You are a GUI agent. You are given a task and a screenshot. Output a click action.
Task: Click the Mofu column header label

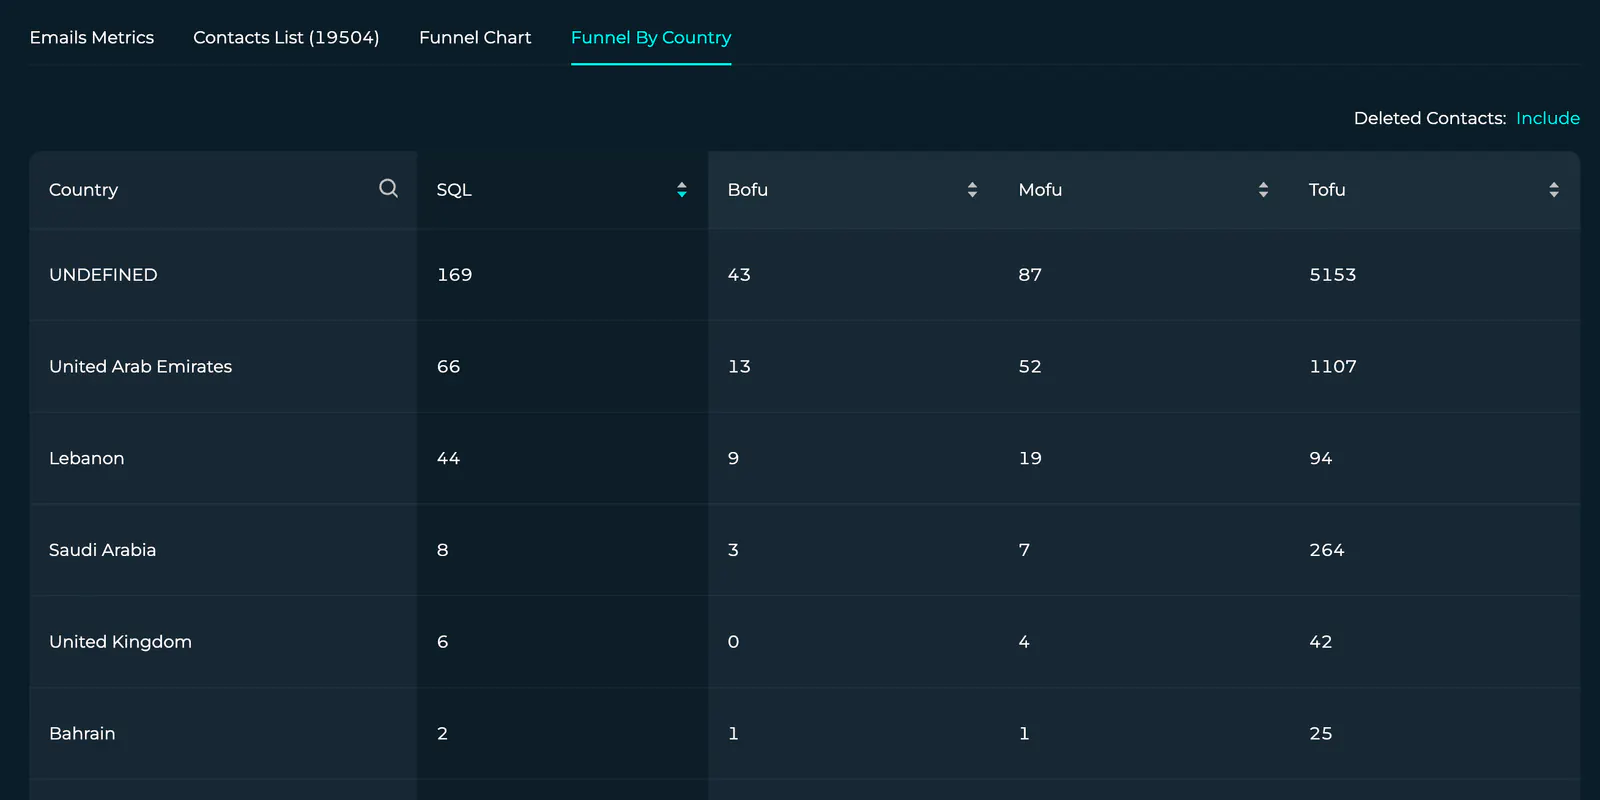point(1040,190)
